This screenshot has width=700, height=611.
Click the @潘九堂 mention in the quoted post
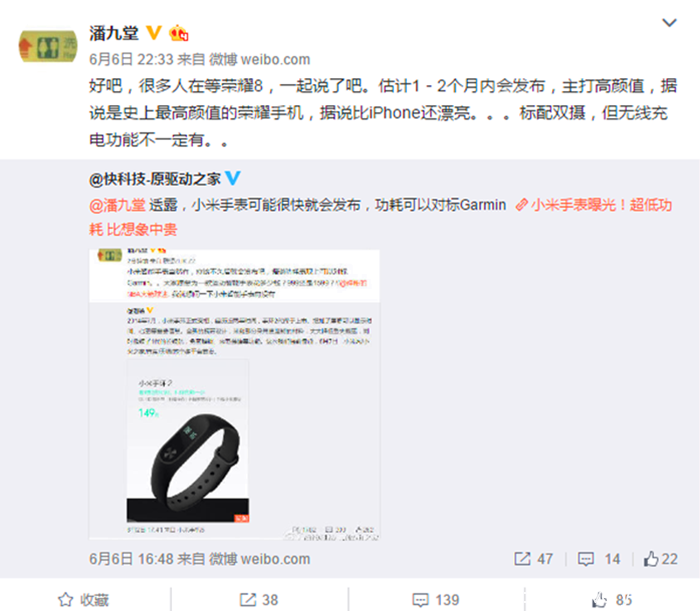[x=117, y=205]
